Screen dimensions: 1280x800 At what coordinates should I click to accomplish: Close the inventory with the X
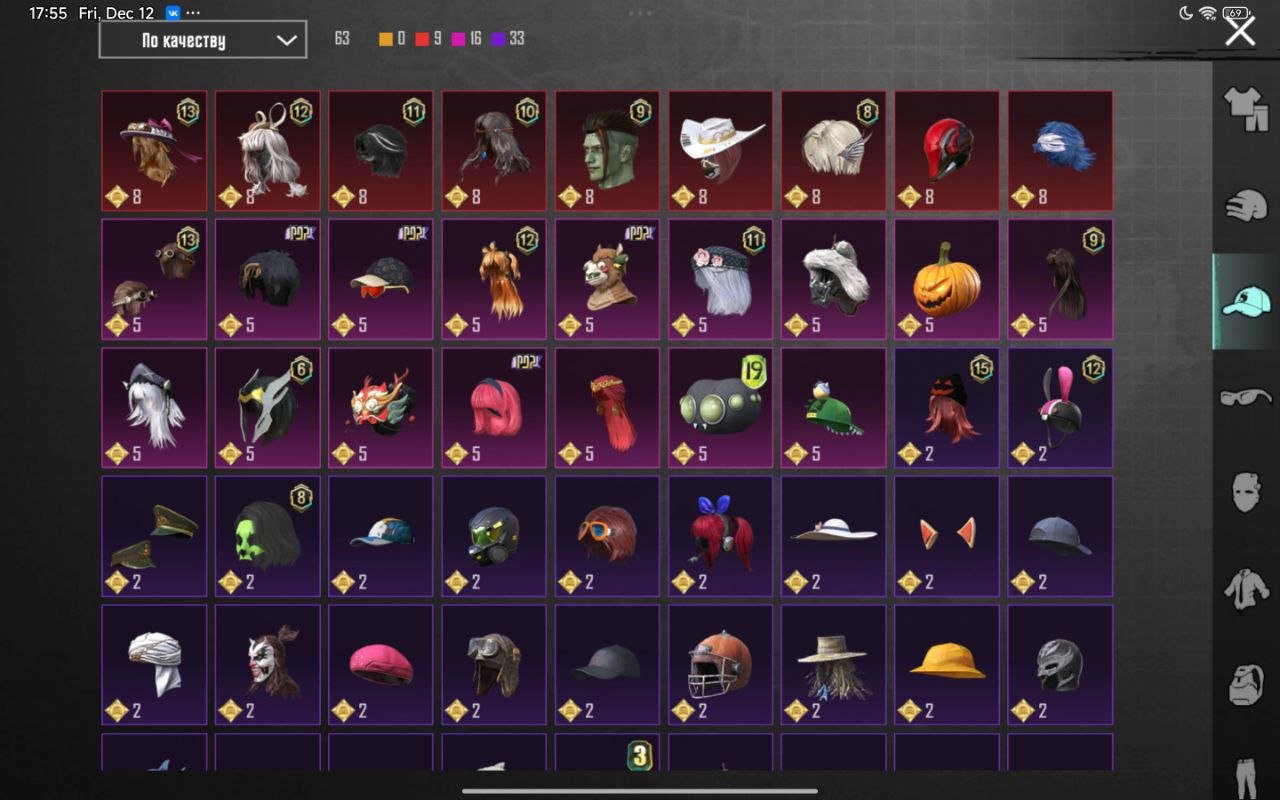pos(1241,31)
